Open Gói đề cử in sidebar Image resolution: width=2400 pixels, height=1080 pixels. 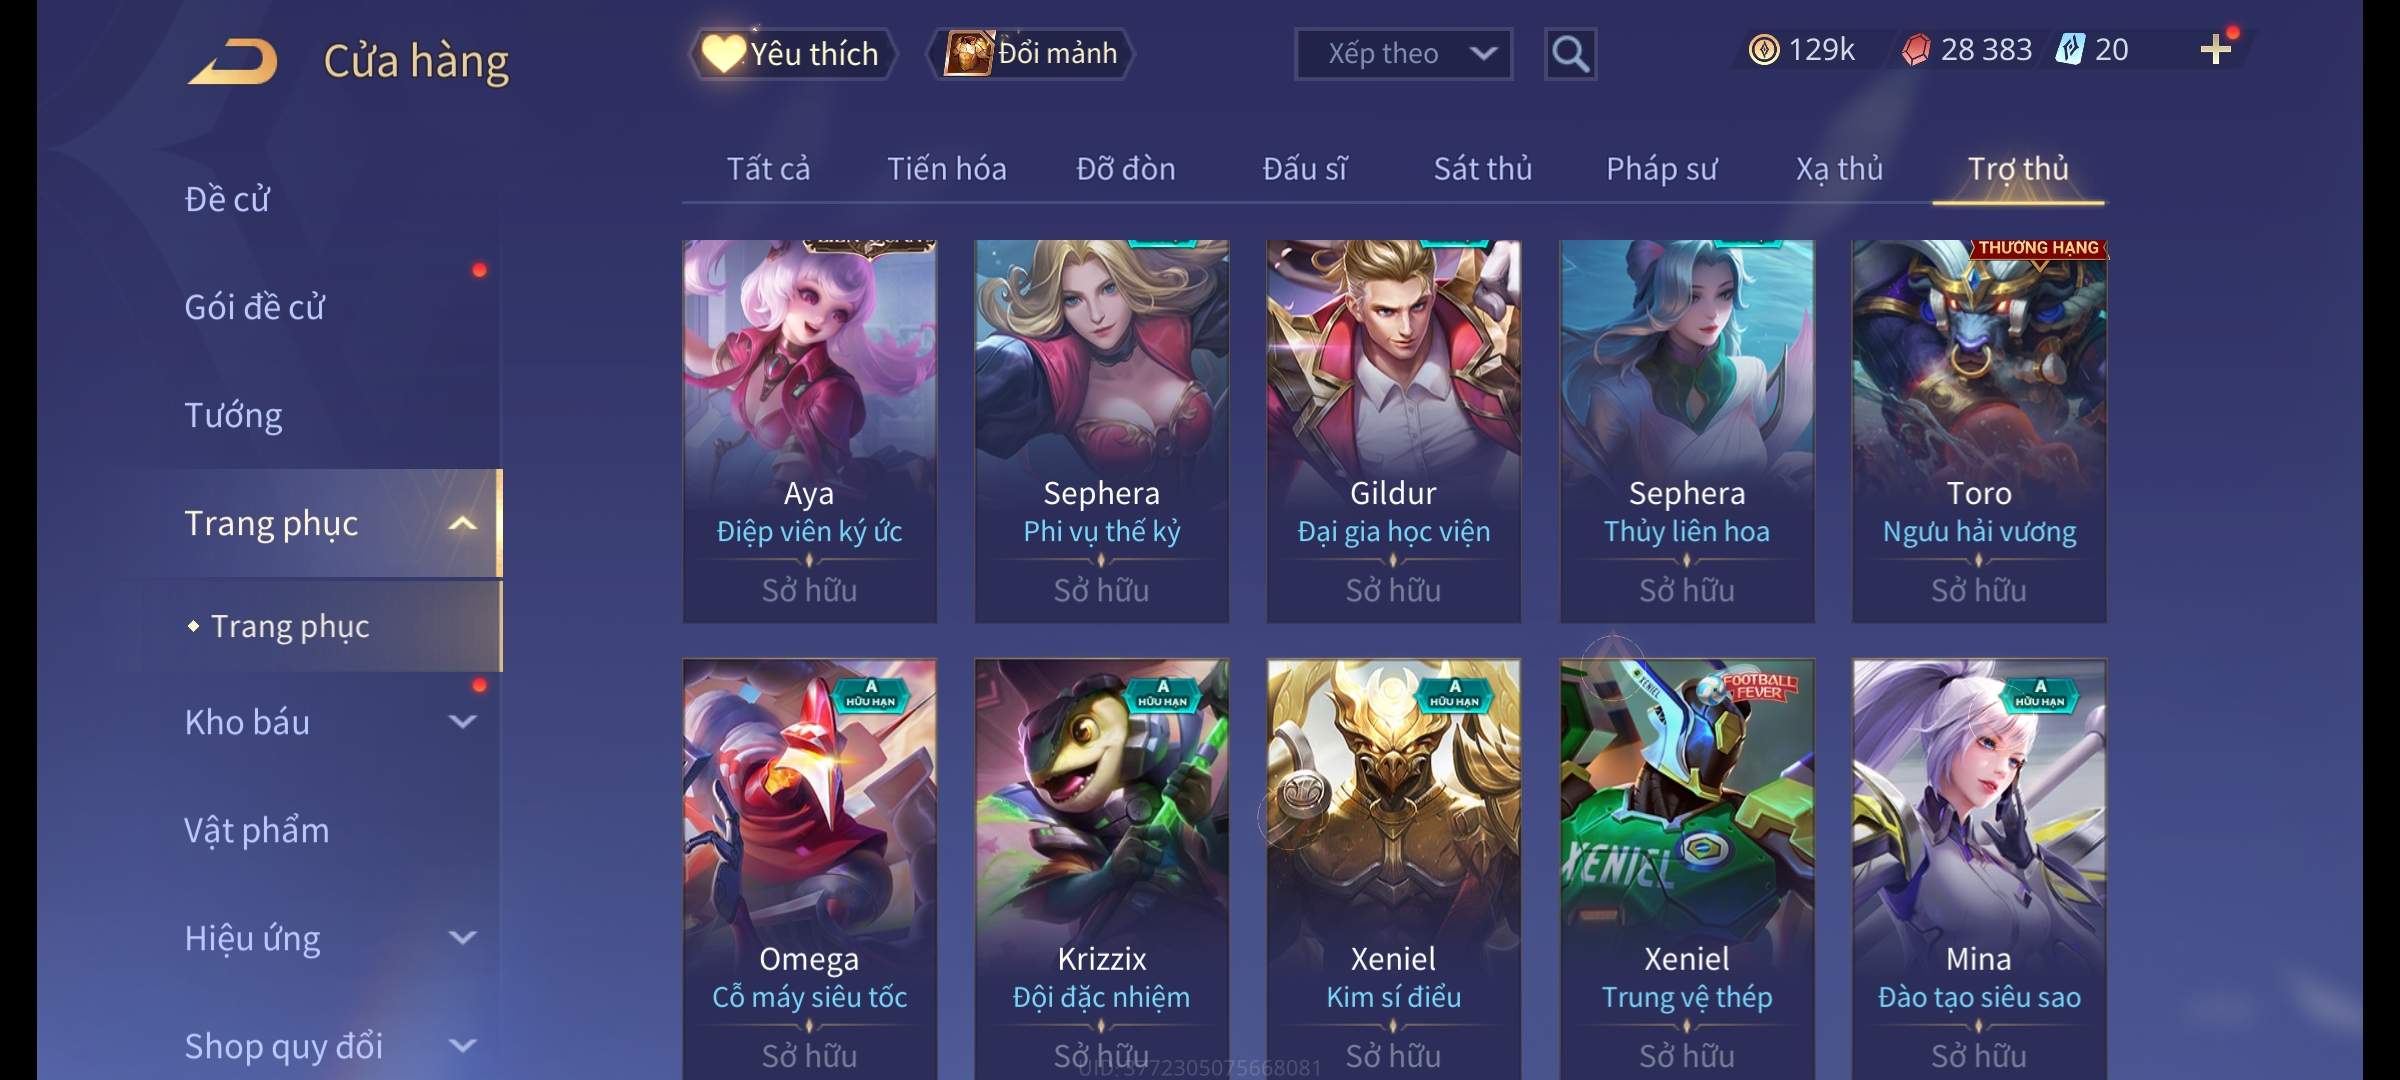254,307
